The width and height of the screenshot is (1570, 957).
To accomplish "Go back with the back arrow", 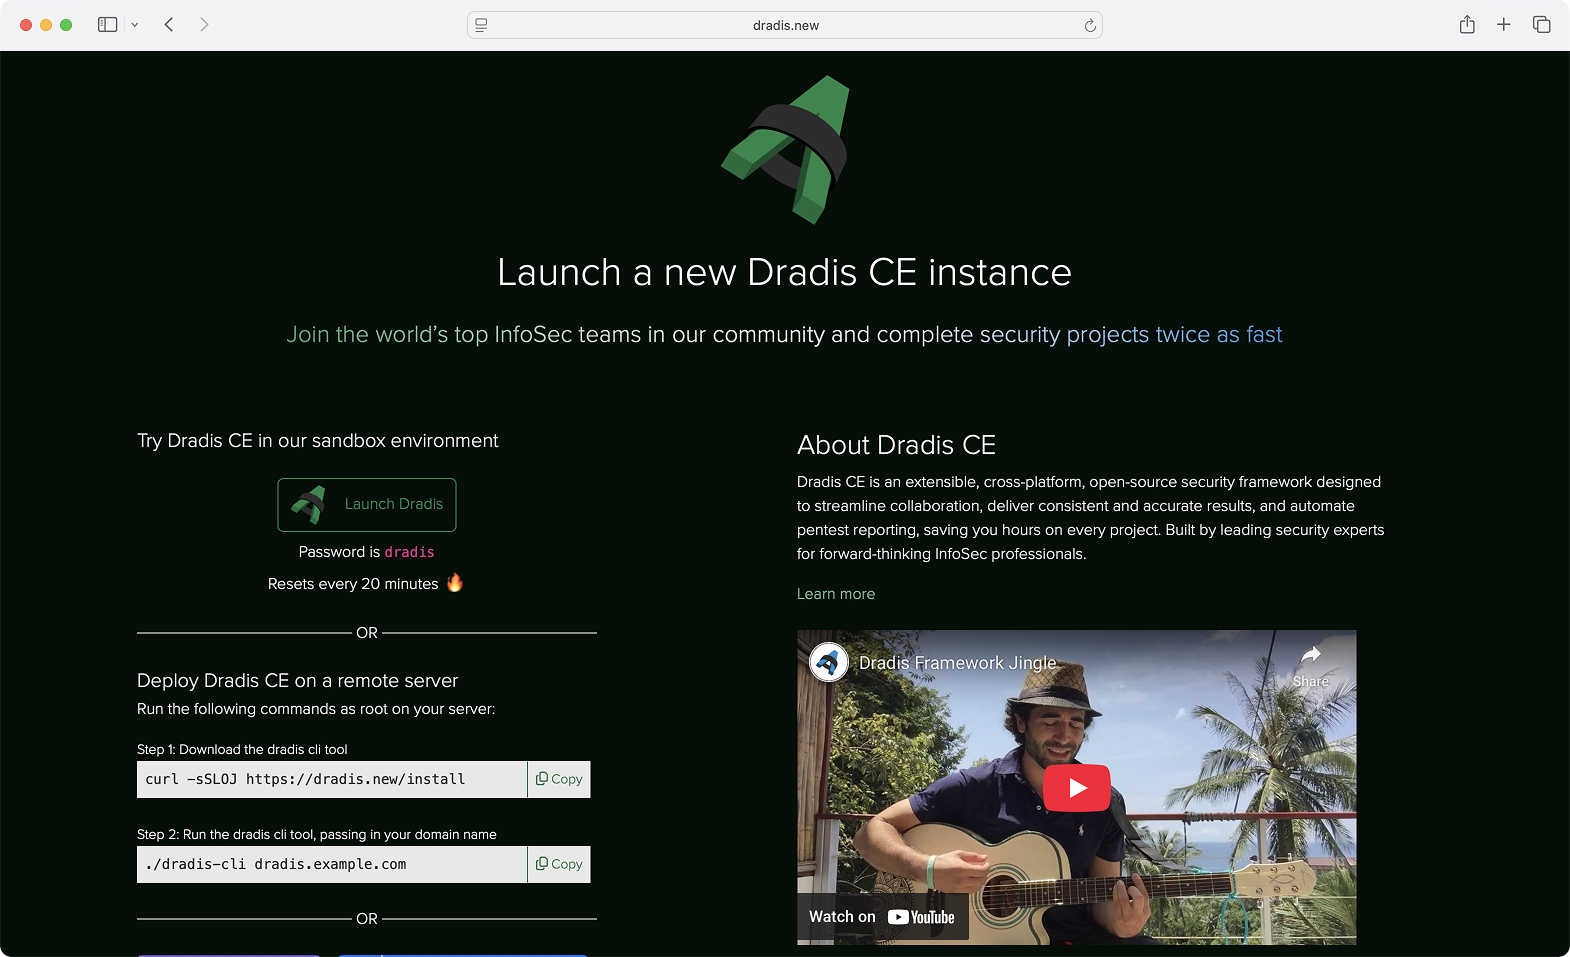I will pyautogui.click(x=169, y=25).
